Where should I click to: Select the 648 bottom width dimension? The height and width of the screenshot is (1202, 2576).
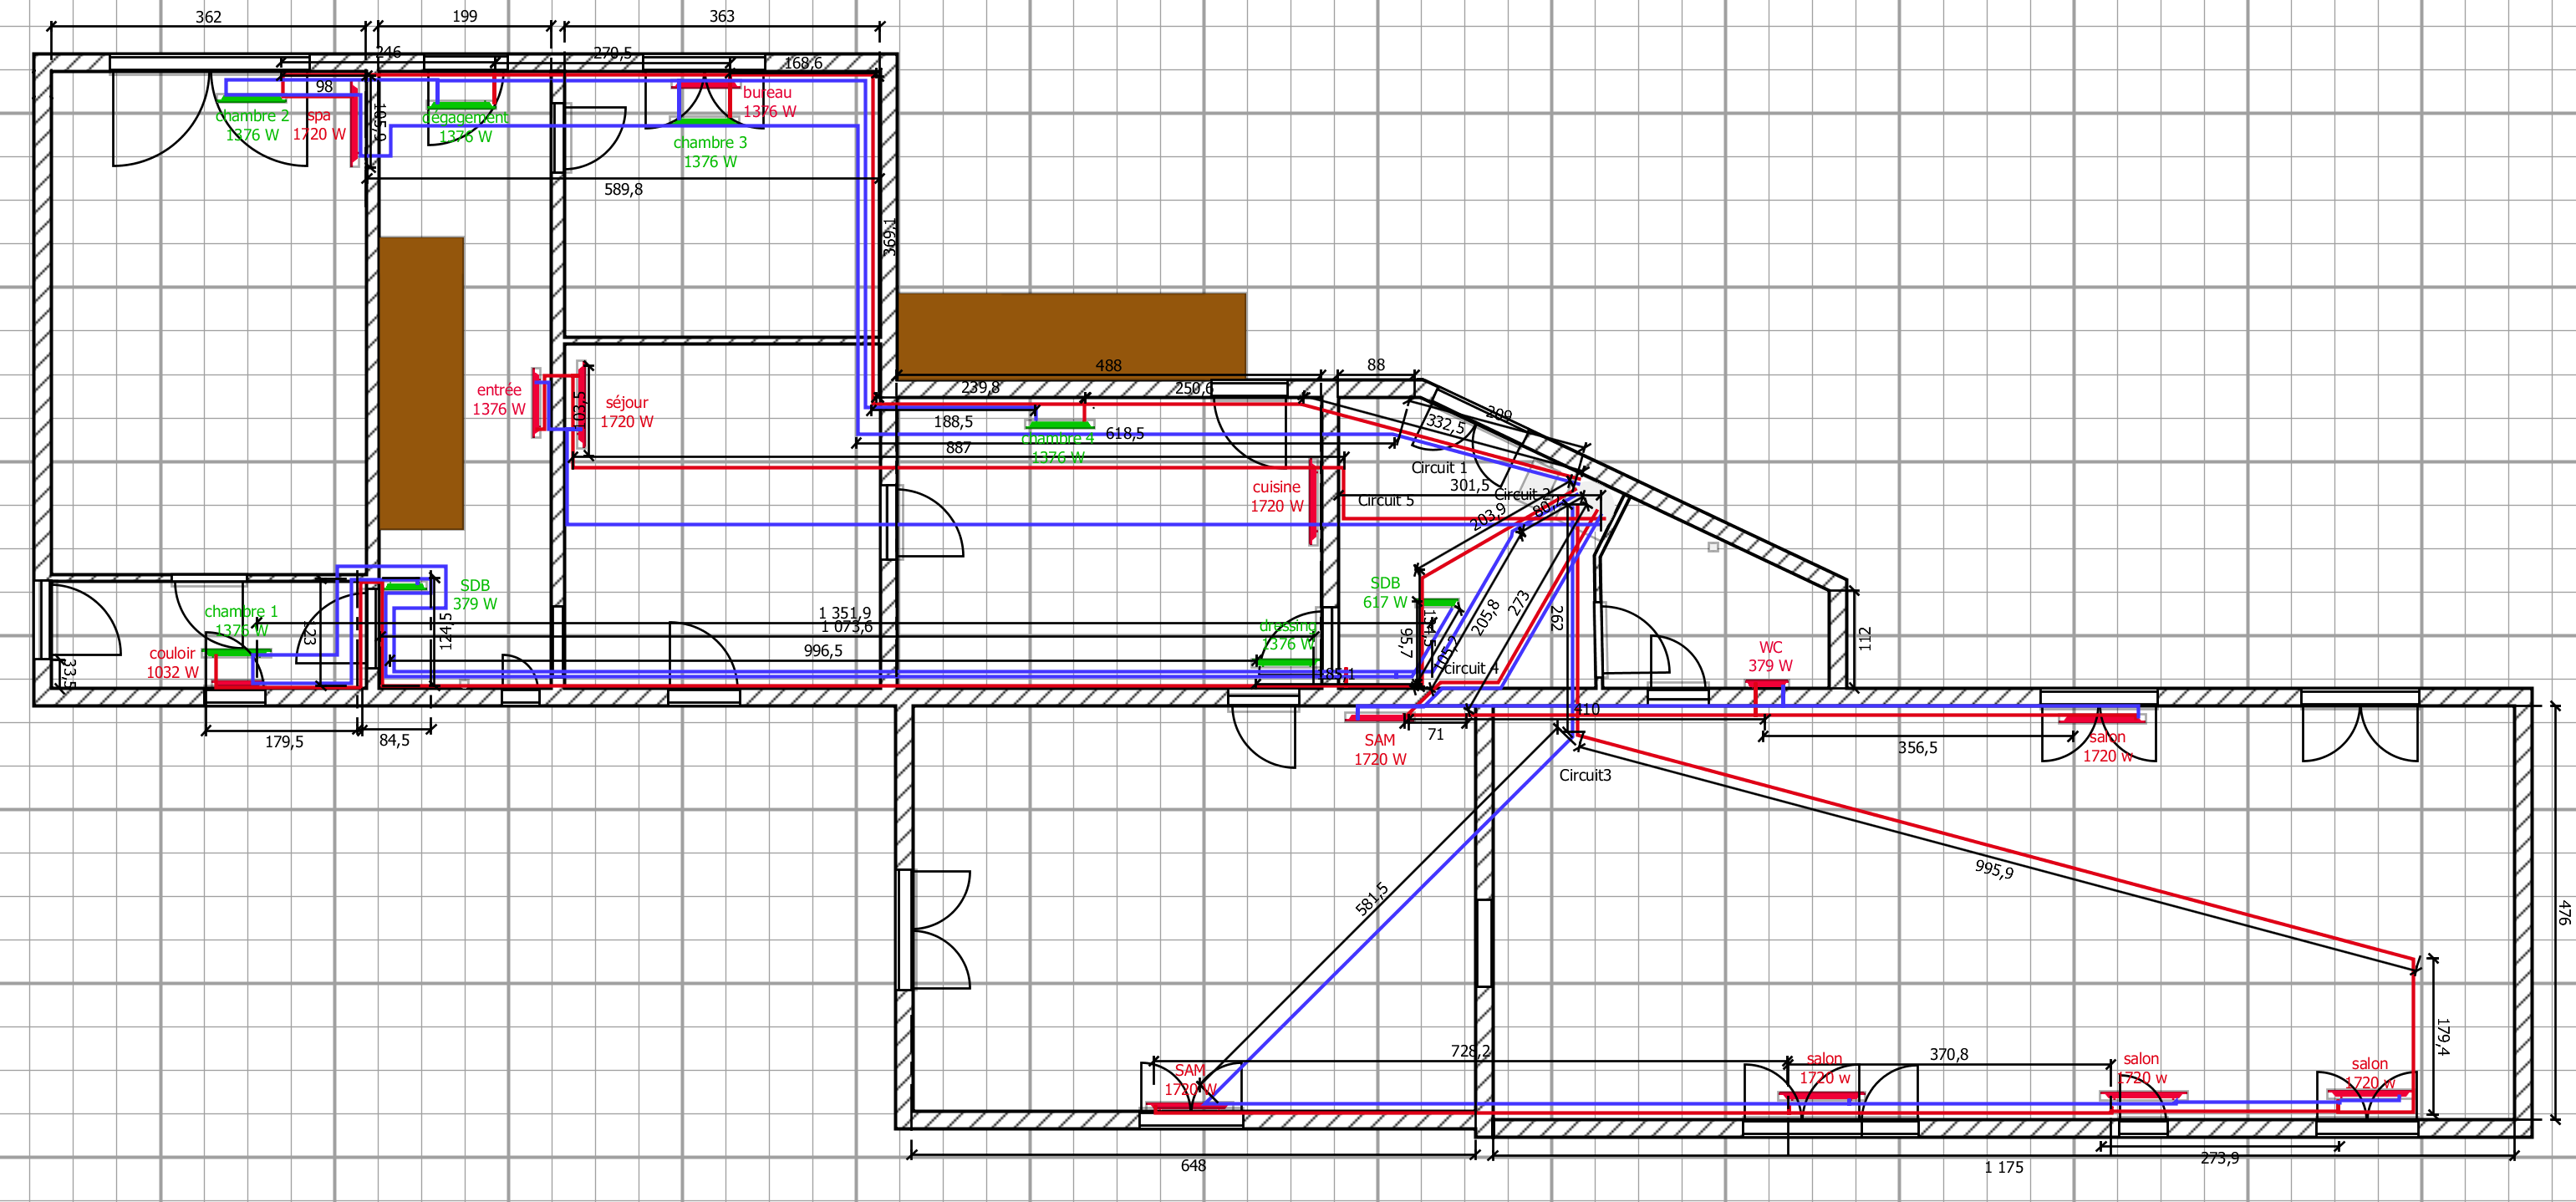(x=1193, y=1166)
